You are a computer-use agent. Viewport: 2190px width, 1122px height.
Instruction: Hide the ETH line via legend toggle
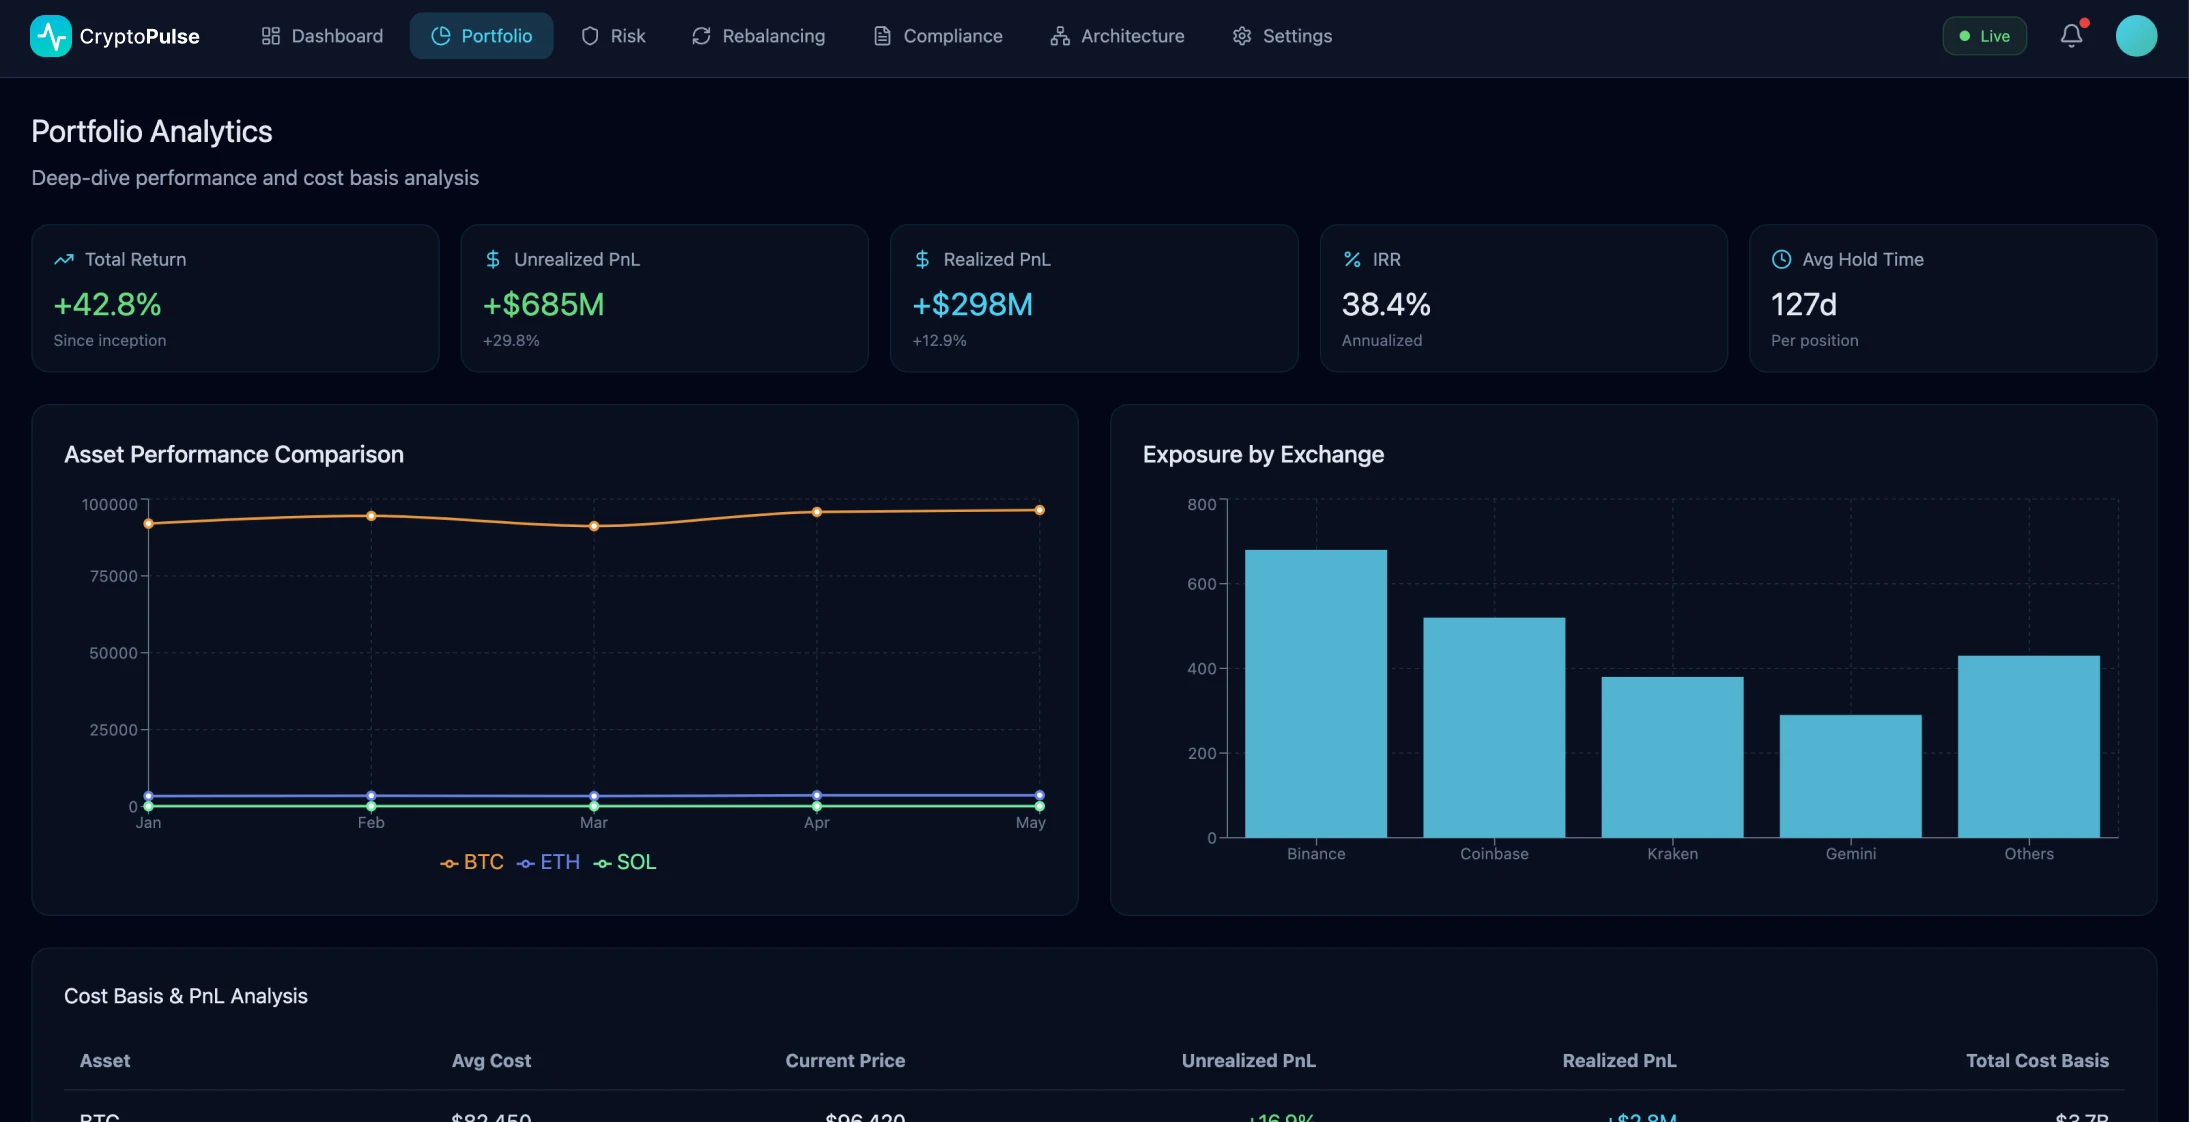coord(548,862)
